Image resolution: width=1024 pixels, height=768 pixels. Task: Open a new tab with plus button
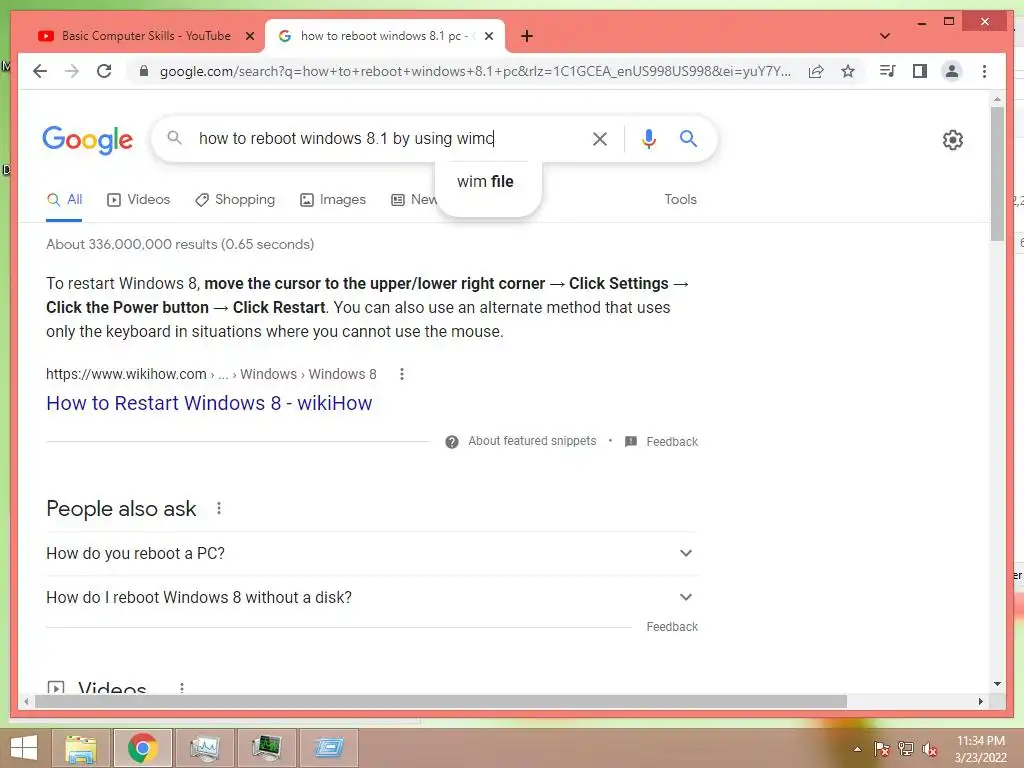pyautogui.click(x=527, y=36)
